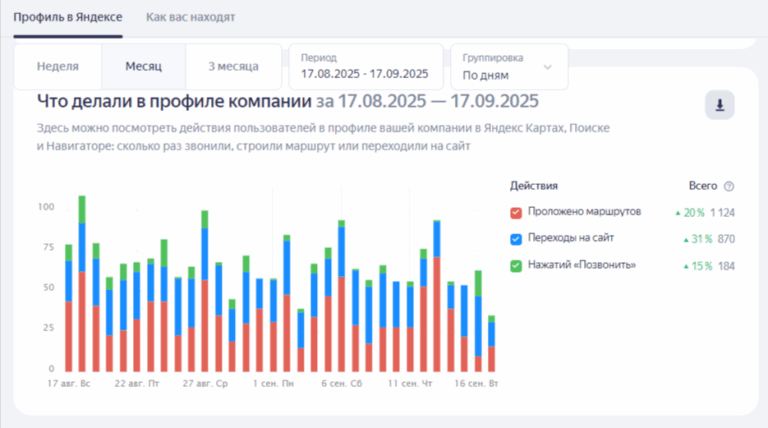Click the Всего column heading
The width and height of the screenshot is (768, 428).
[x=703, y=186]
